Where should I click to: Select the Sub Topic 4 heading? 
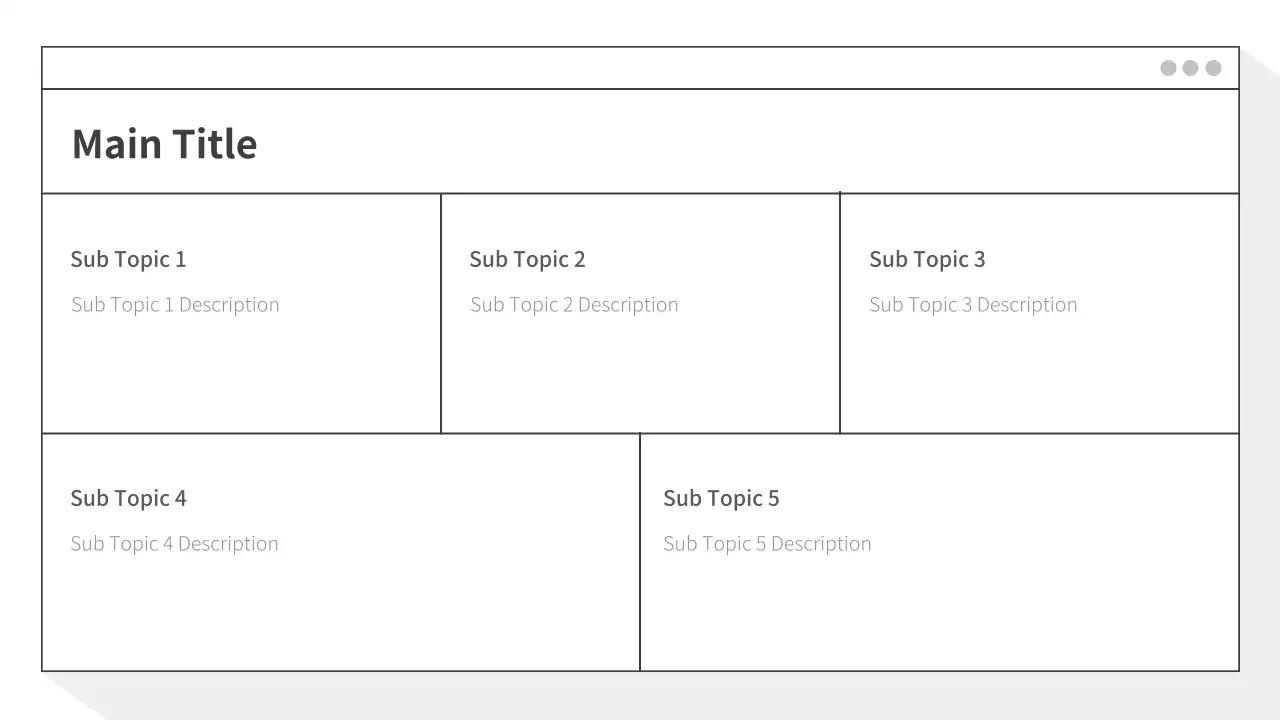[x=128, y=498]
